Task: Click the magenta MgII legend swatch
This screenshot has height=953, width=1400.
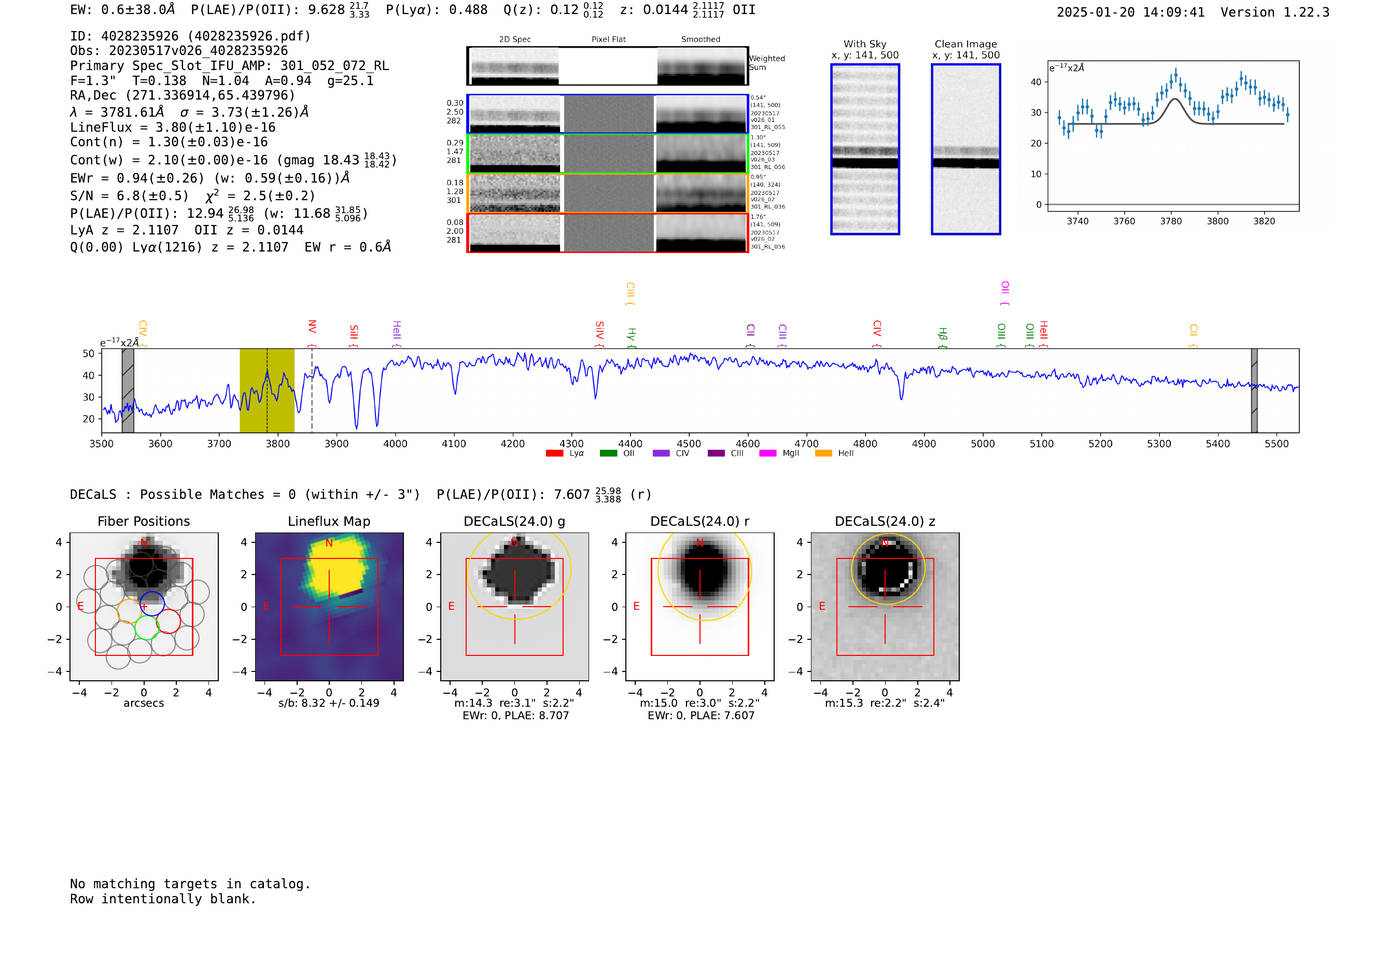Action: pyautogui.click(x=768, y=454)
